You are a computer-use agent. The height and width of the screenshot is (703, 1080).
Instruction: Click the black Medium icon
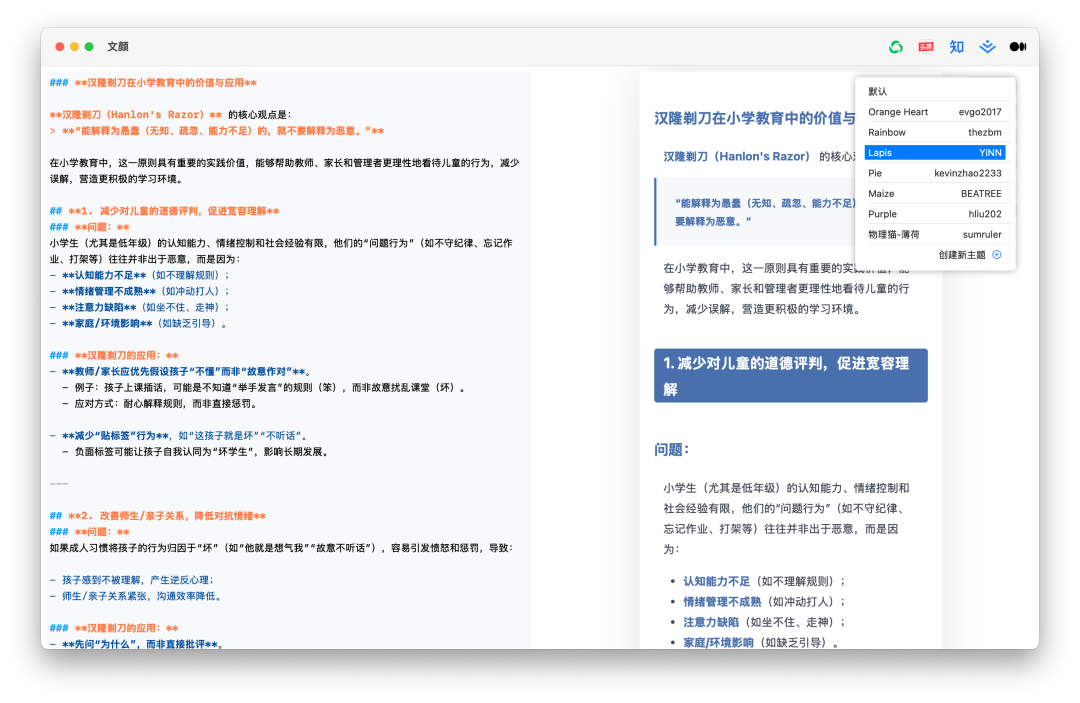click(x=1018, y=47)
